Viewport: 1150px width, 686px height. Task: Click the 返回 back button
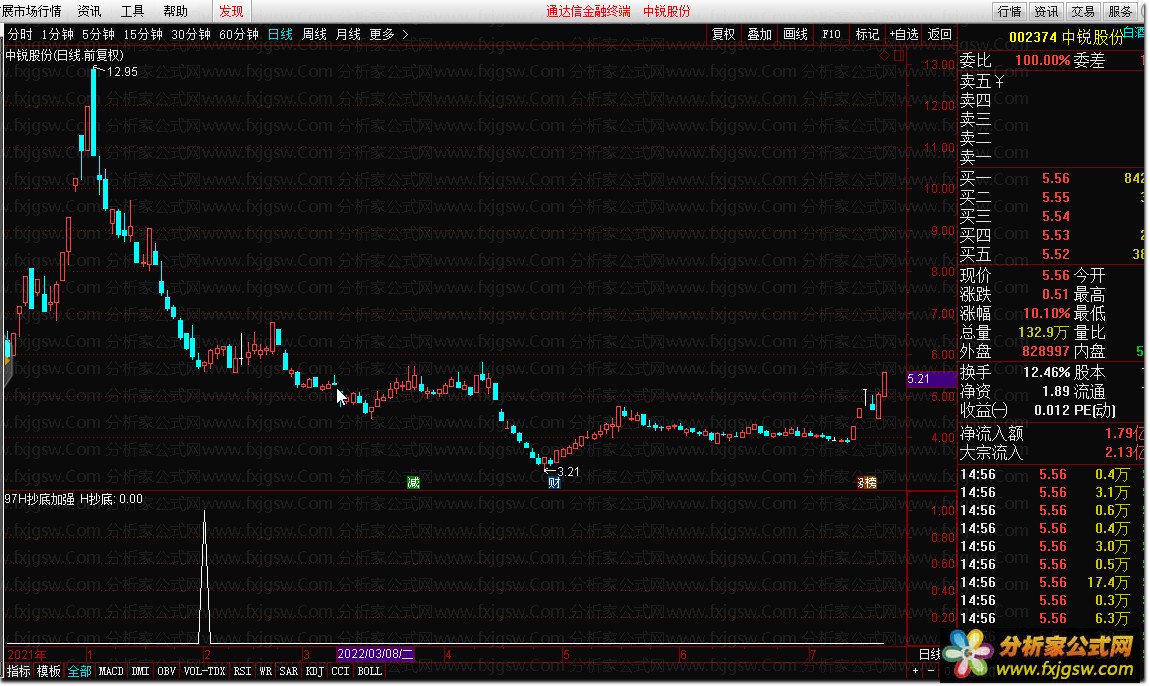tap(940, 34)
